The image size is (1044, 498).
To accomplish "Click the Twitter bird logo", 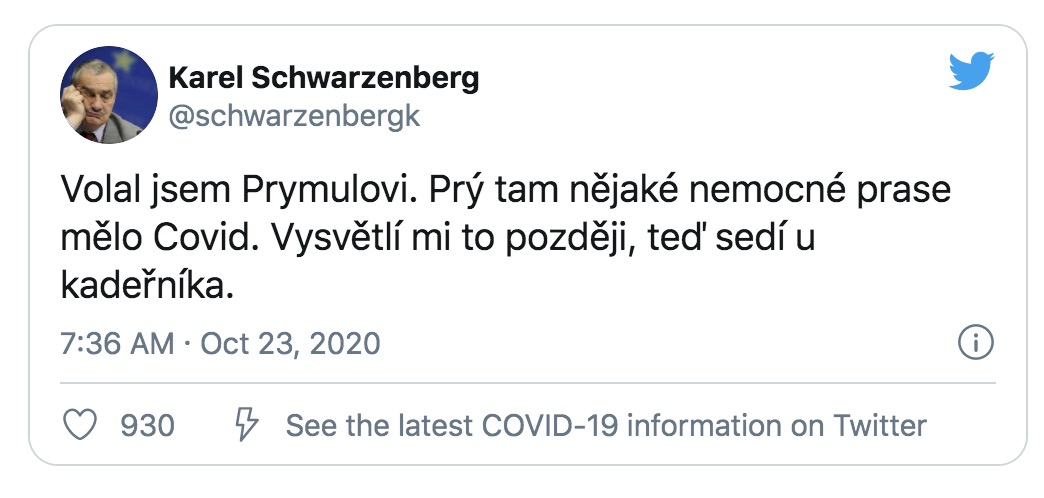I will [x=971, y=71].
